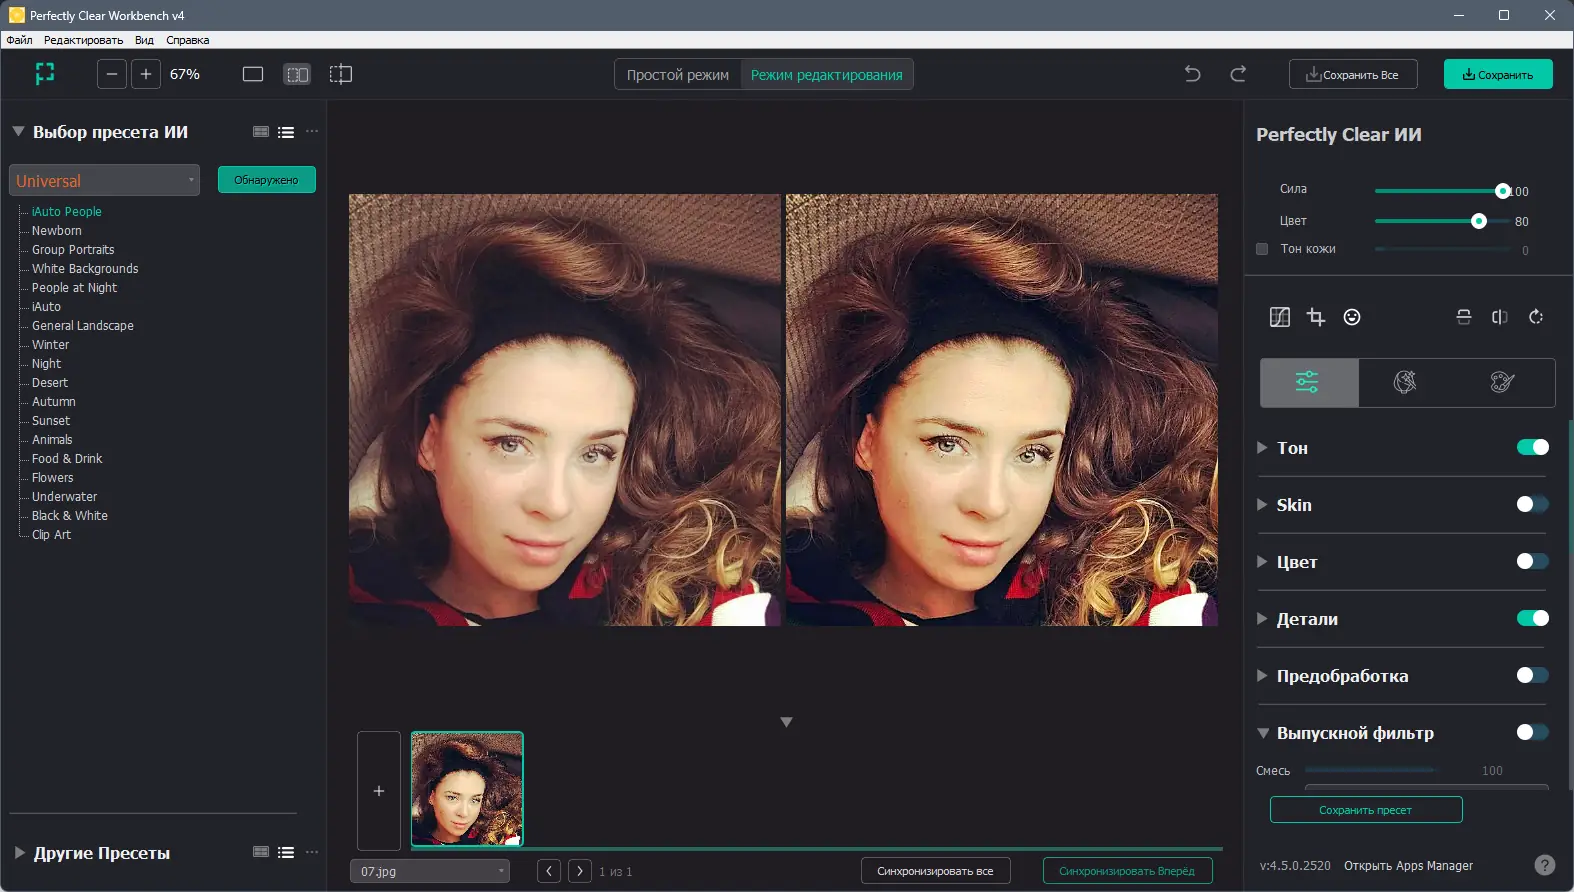Expand the Другие Пресеты panel

(19, 853)
